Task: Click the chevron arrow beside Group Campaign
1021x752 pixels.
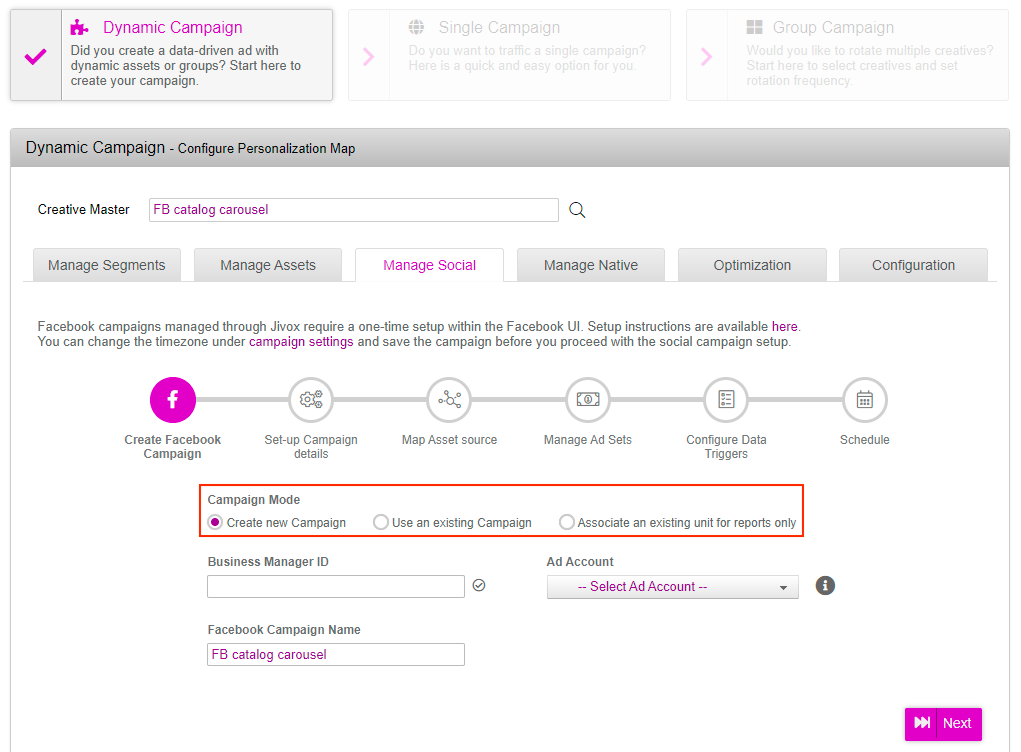Action: (x=706, y=57)
